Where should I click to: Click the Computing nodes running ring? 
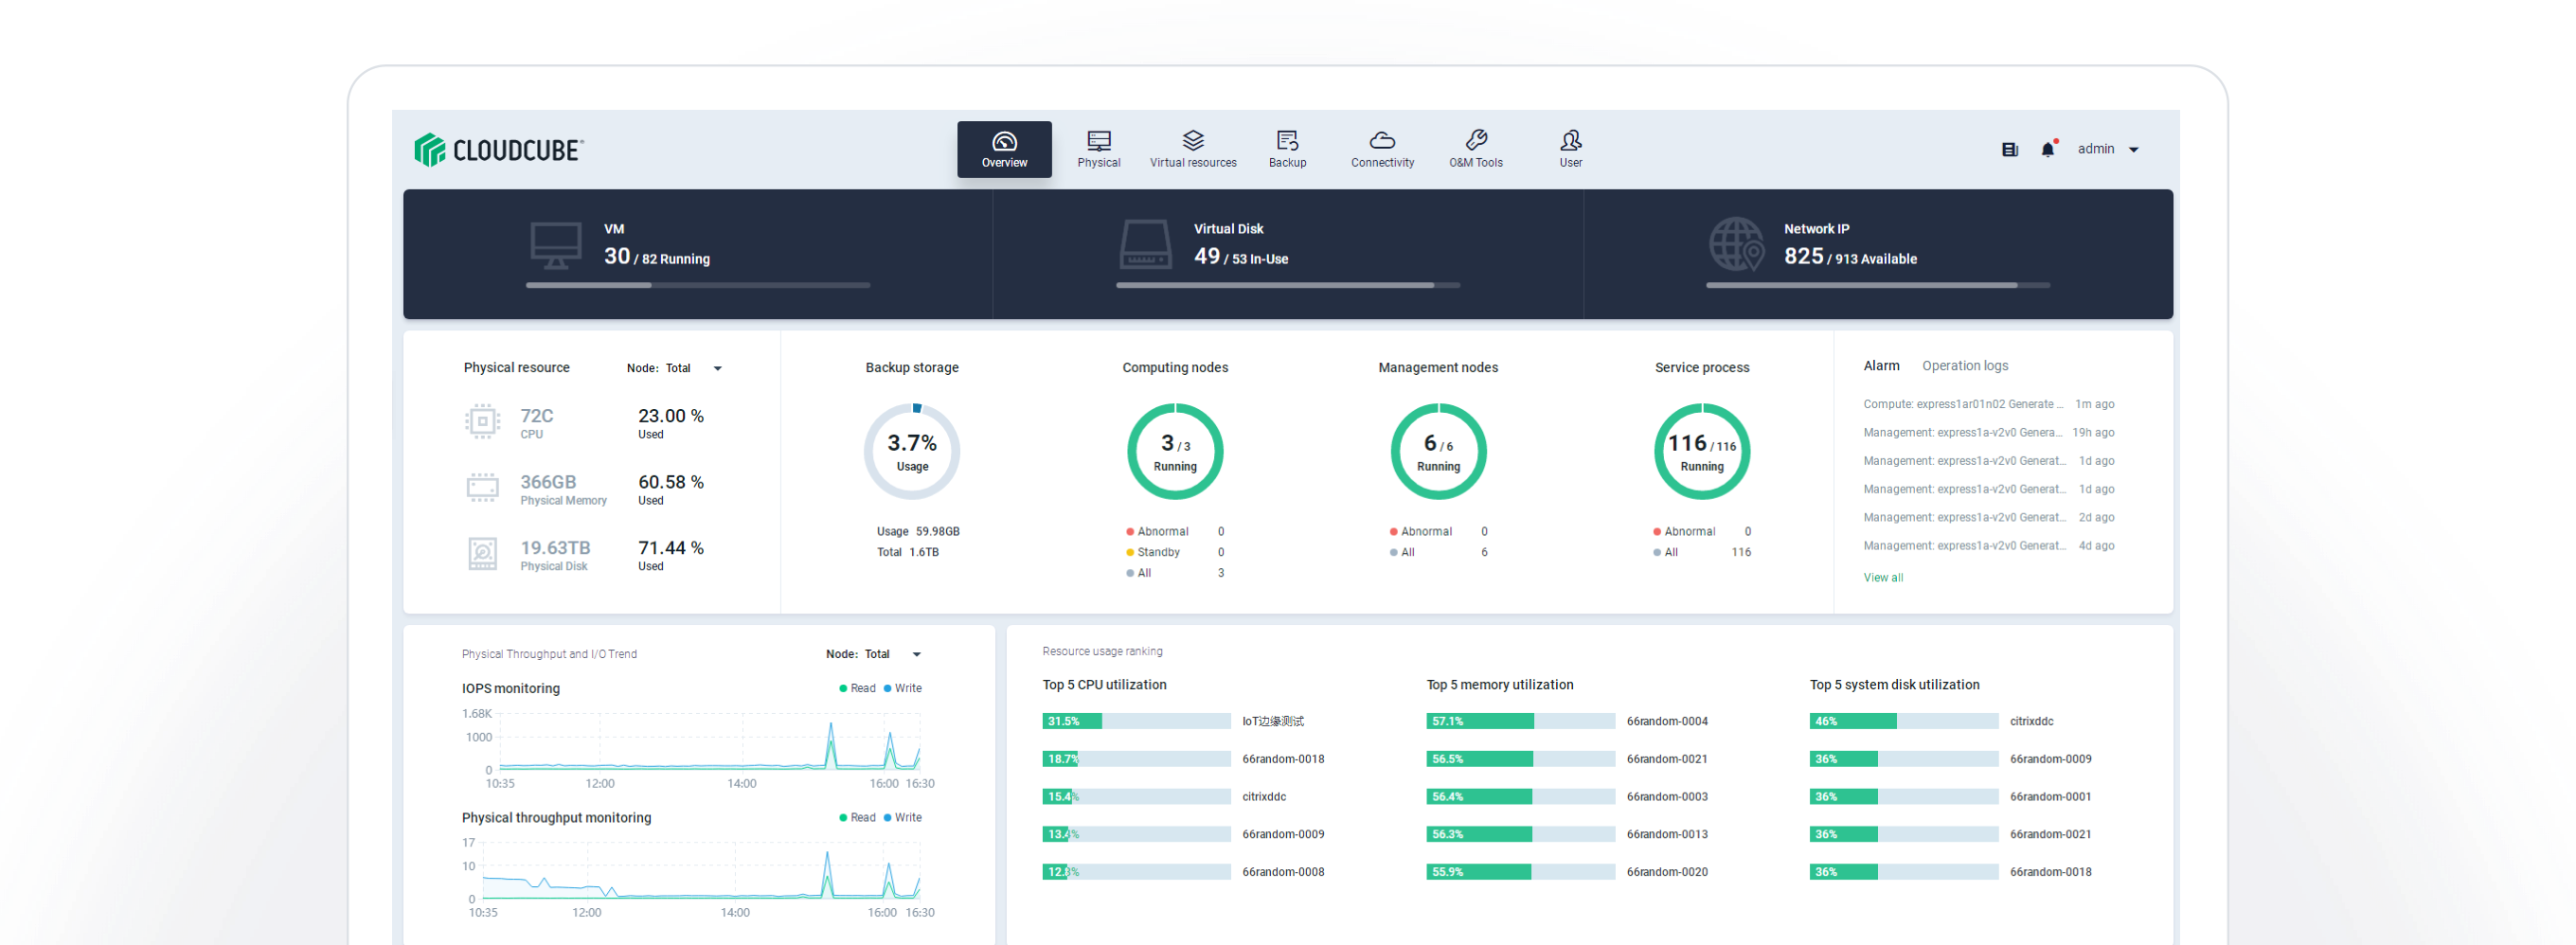[x=1175, y=451]
